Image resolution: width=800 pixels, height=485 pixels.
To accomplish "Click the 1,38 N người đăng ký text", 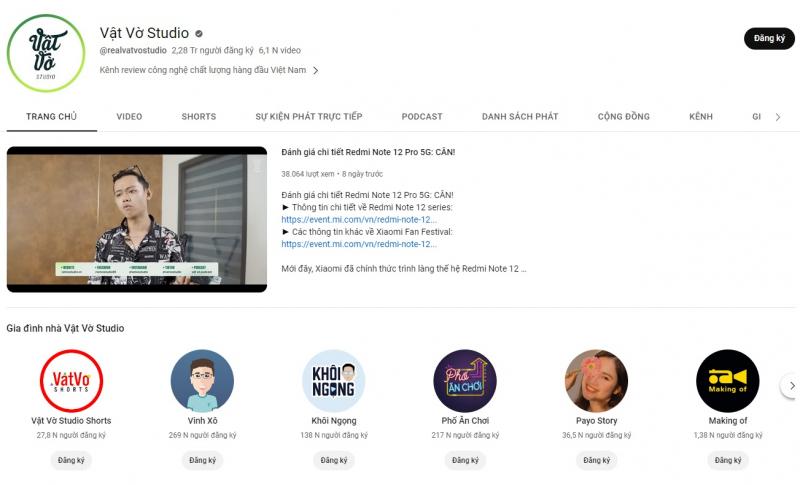I will 728,436.
